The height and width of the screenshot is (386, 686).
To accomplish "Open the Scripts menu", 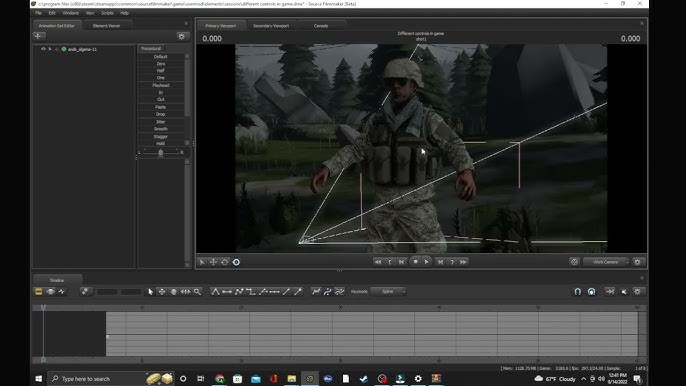I will 107,13.
